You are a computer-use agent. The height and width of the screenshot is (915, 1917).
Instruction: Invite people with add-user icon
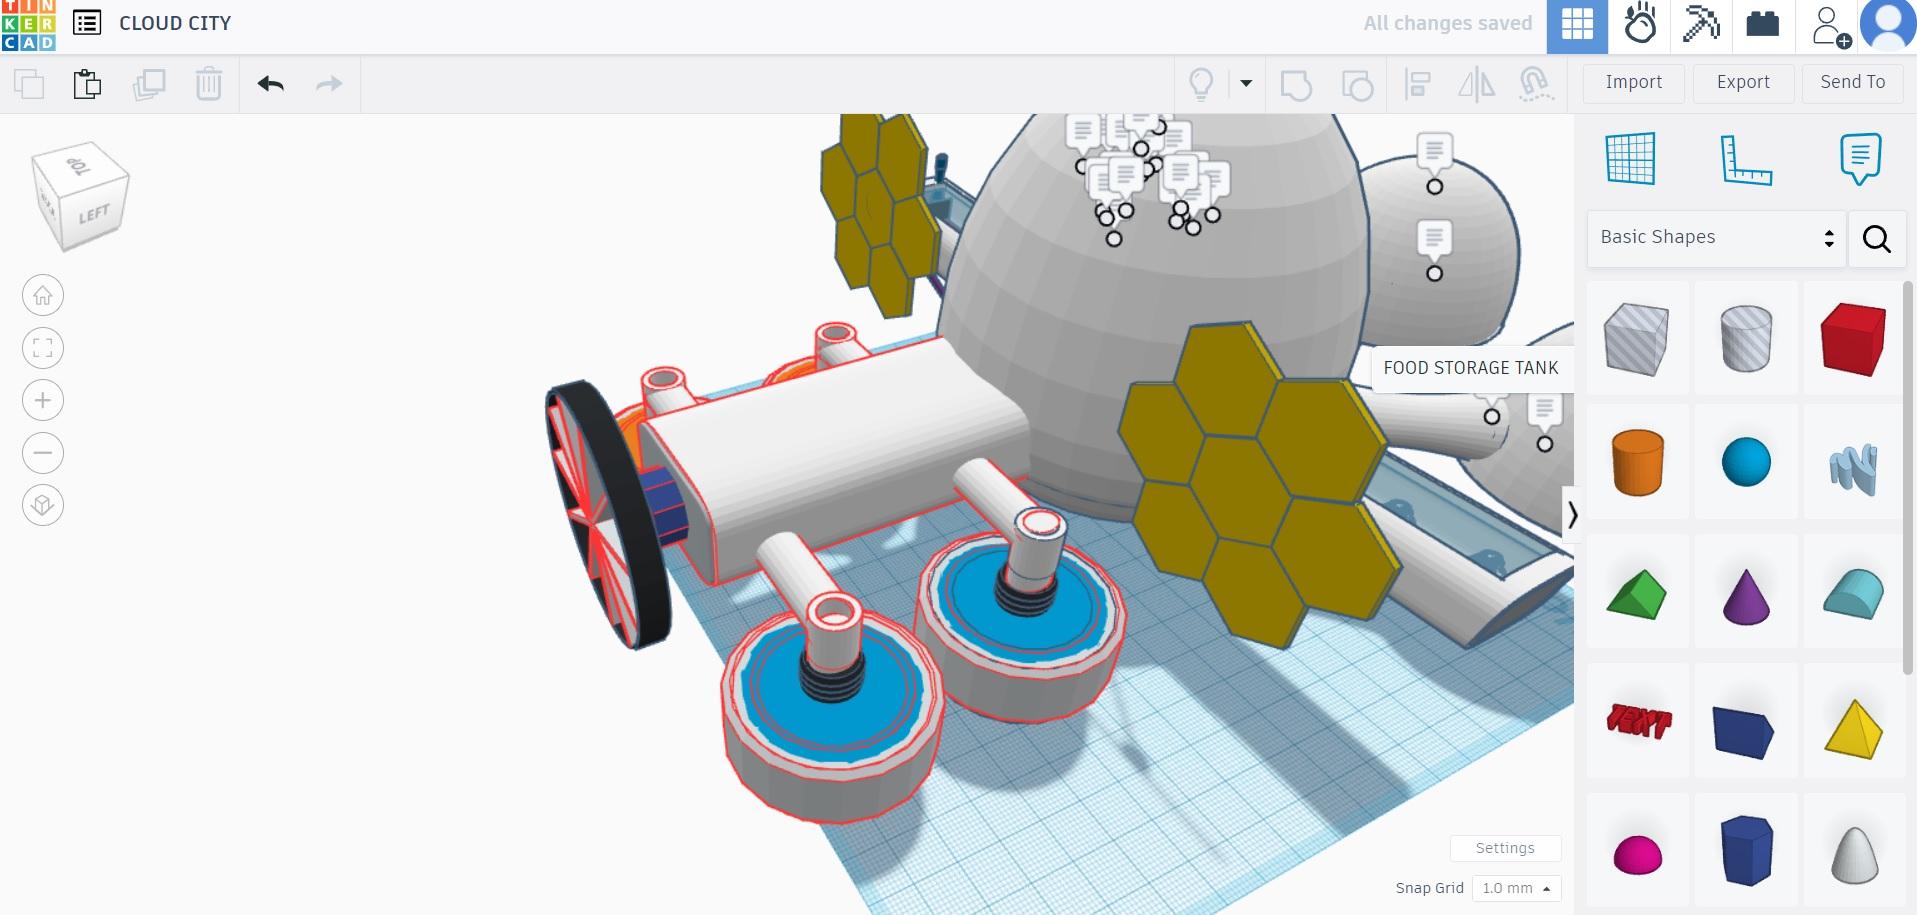tap(1830, 26)
